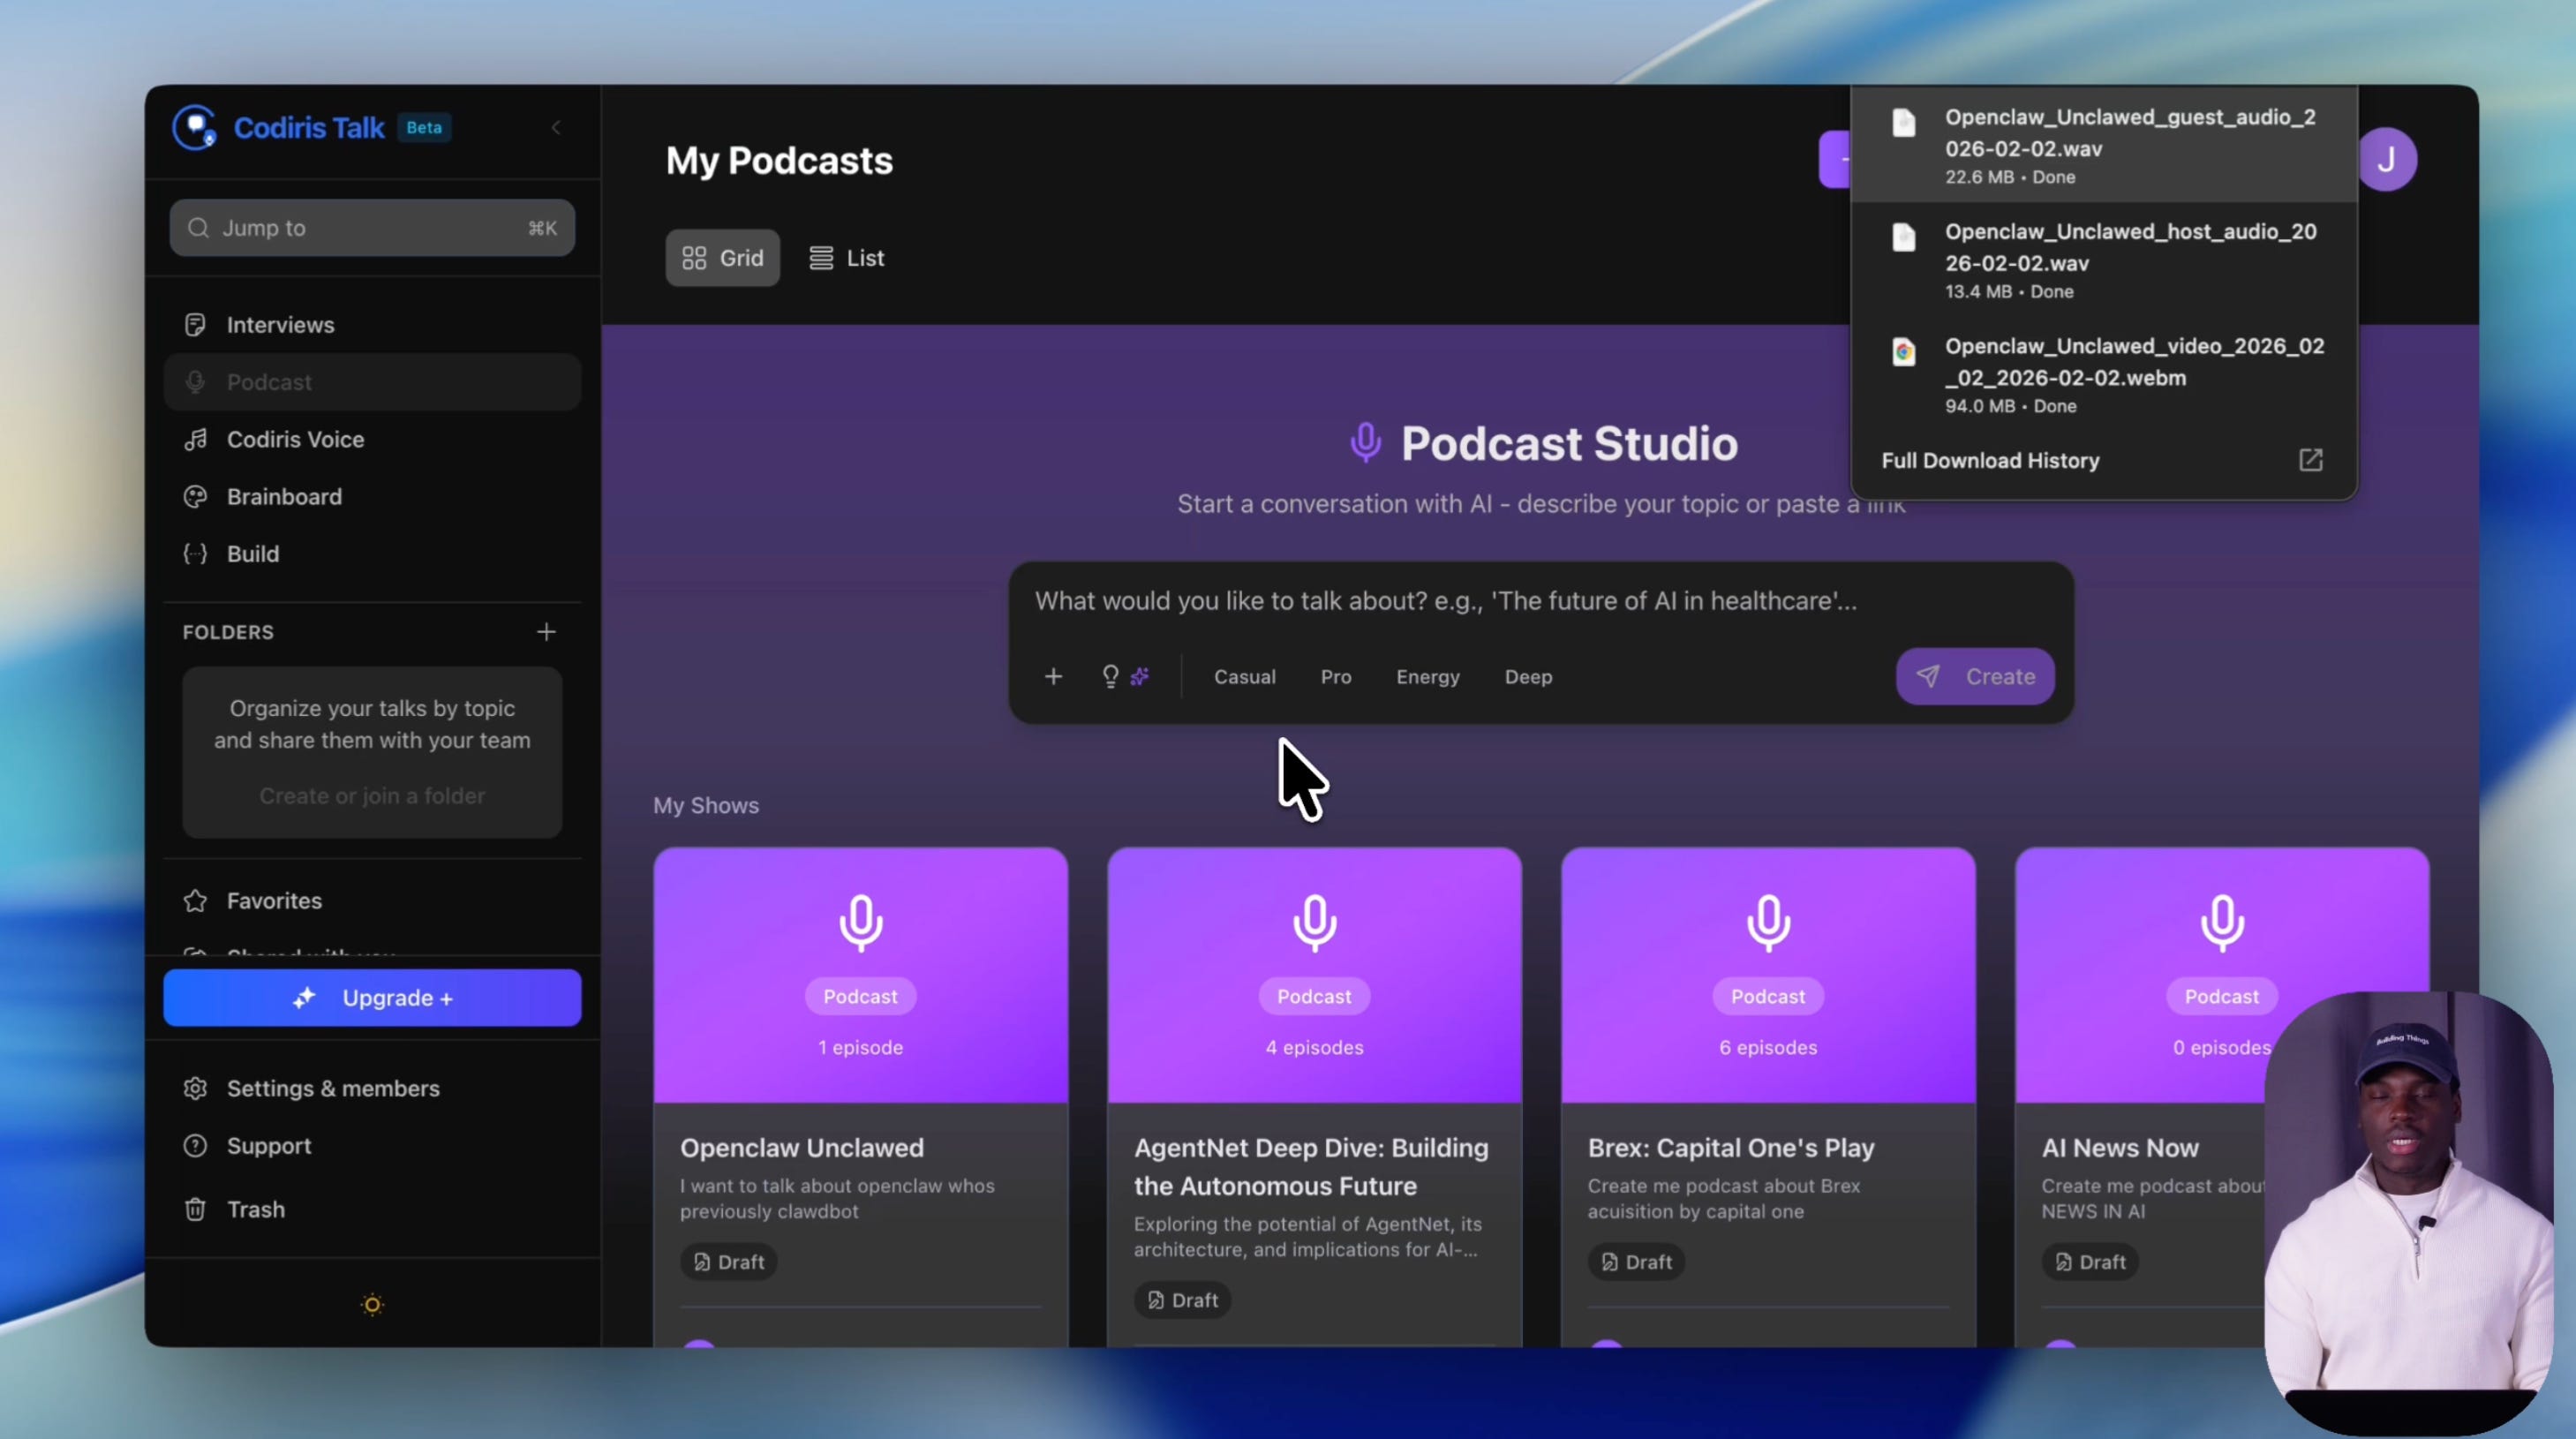The width and height of the screenshot is (2576, 1439).
Task: Add a new folder with plus icon
Action: tap(546, 632)
